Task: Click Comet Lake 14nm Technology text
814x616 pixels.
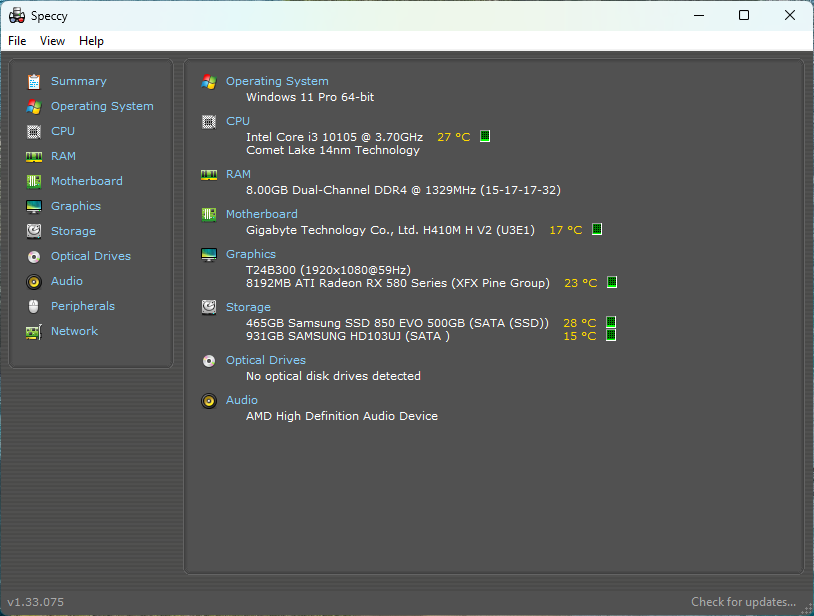Action: [333, 150]
